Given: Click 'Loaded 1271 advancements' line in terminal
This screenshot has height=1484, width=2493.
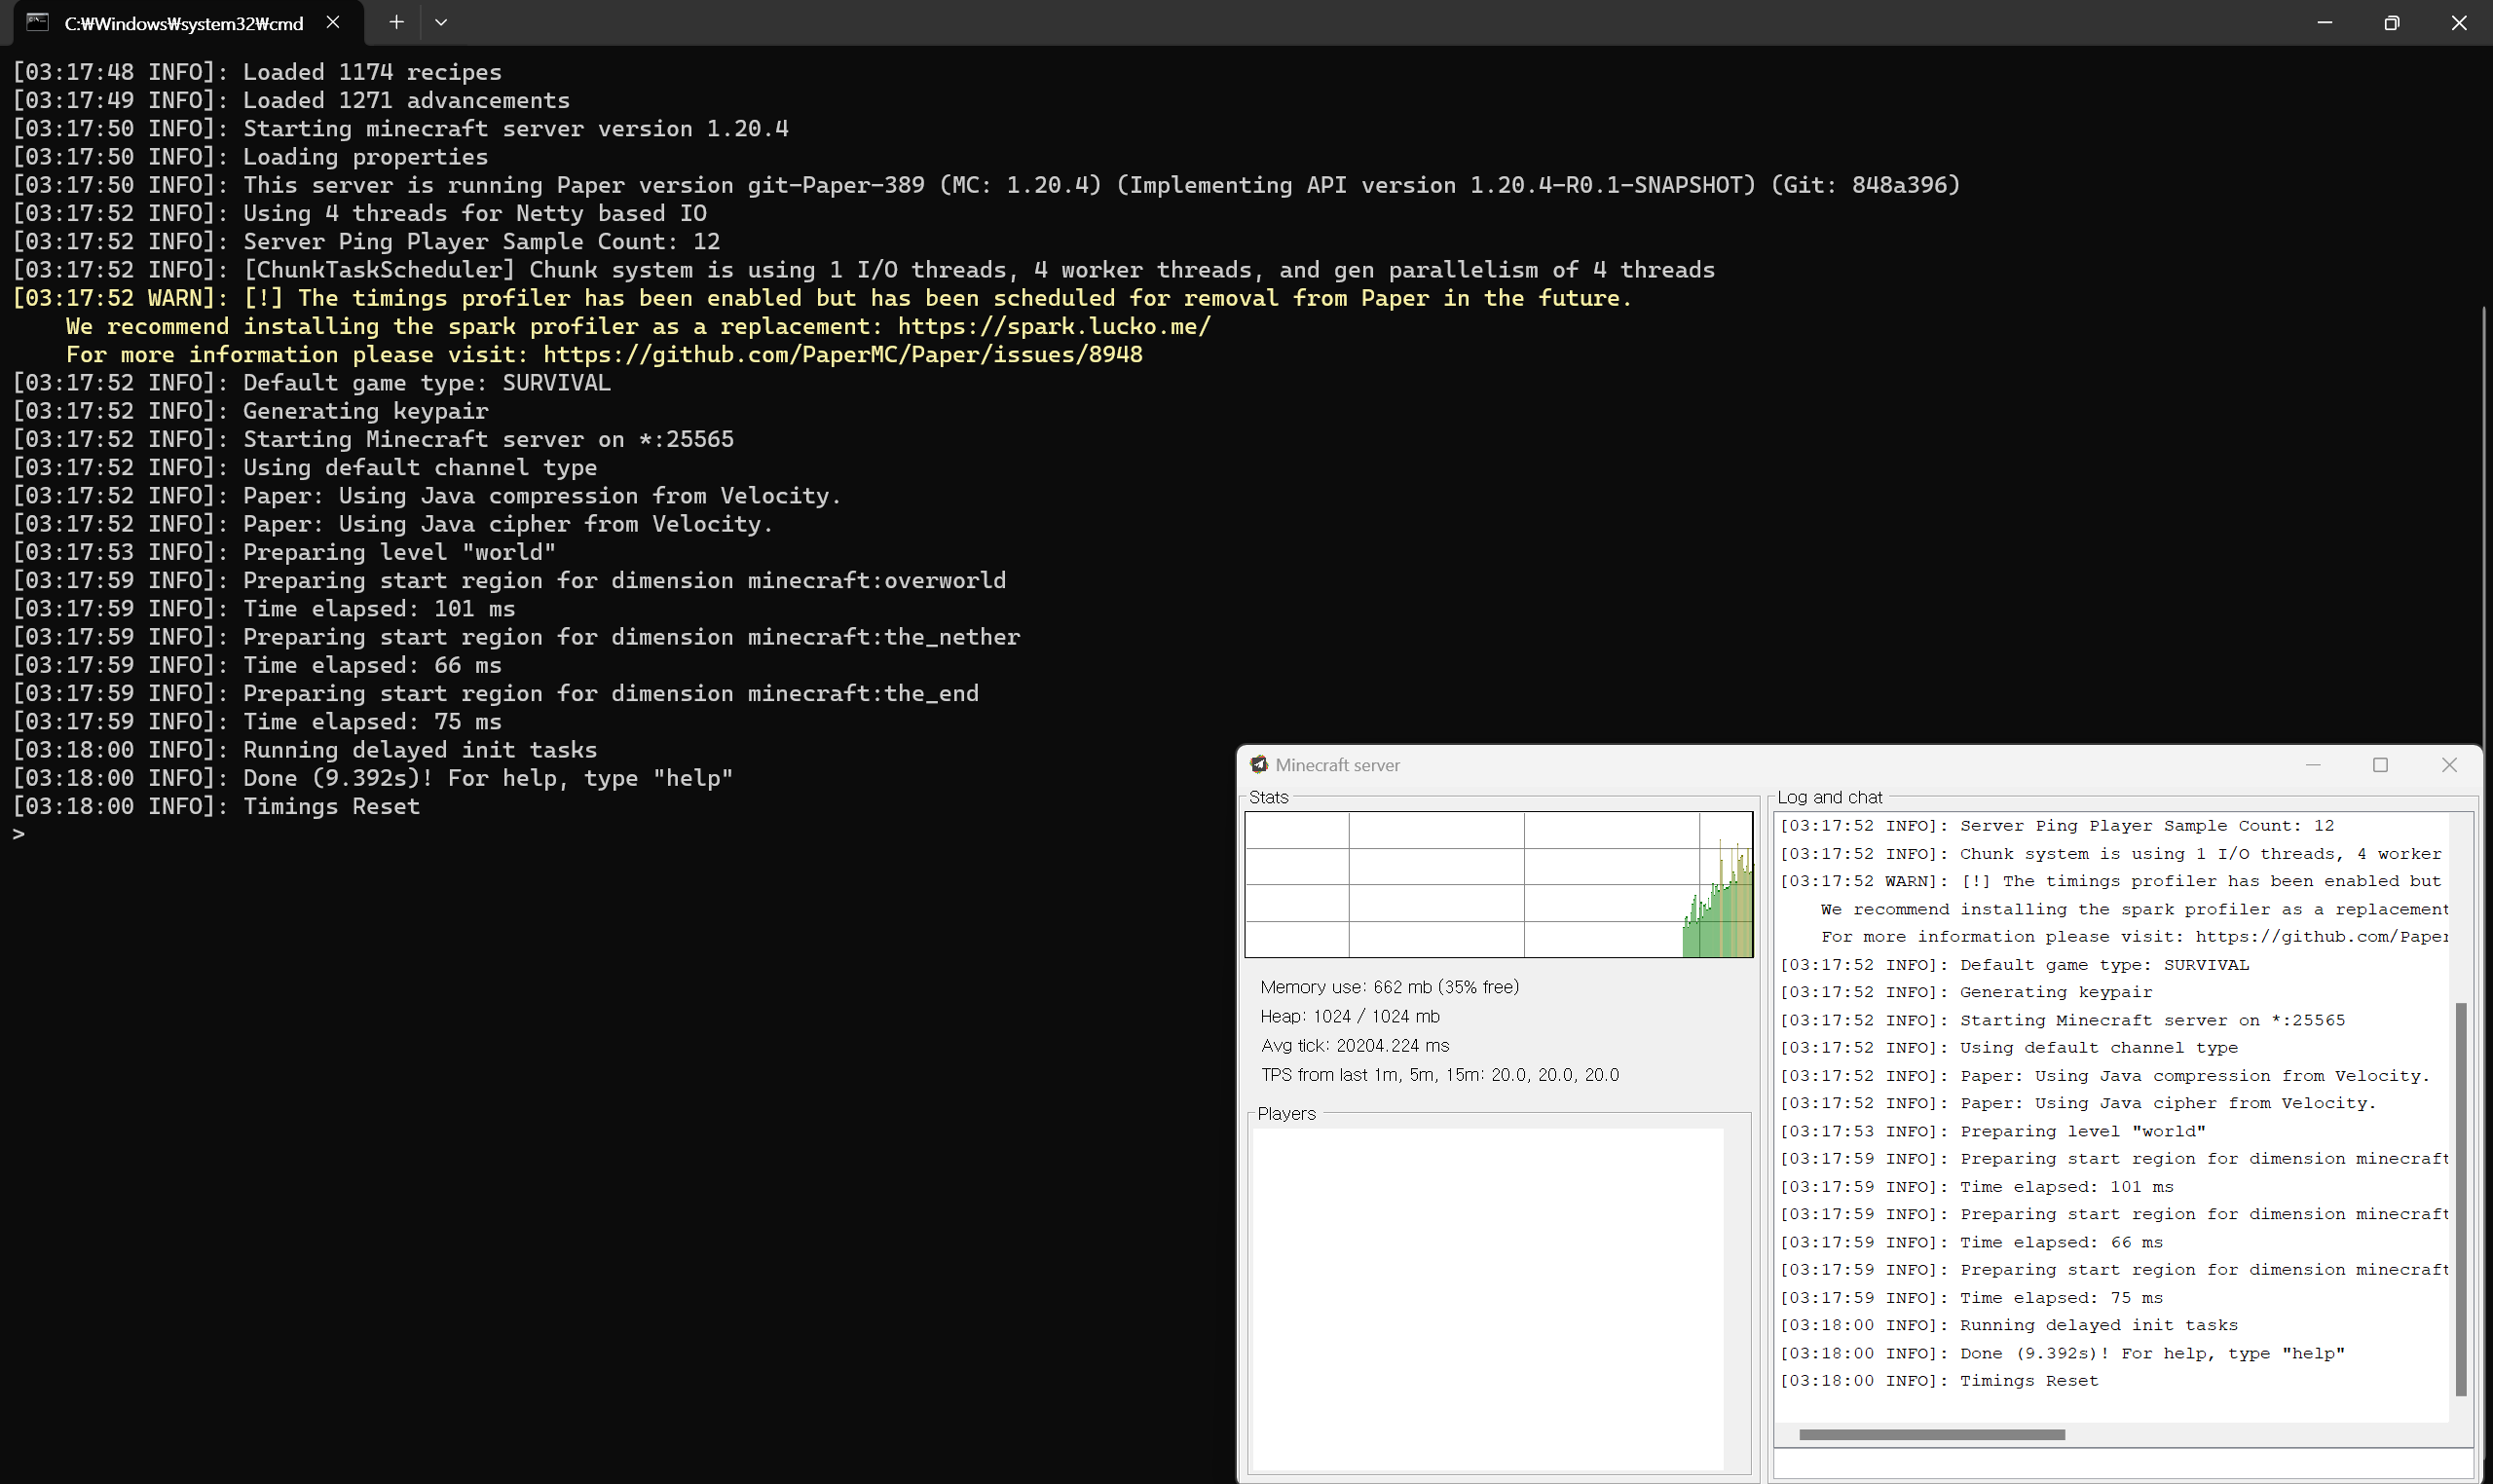Looking at the screenshot, I should click(291, 101).
